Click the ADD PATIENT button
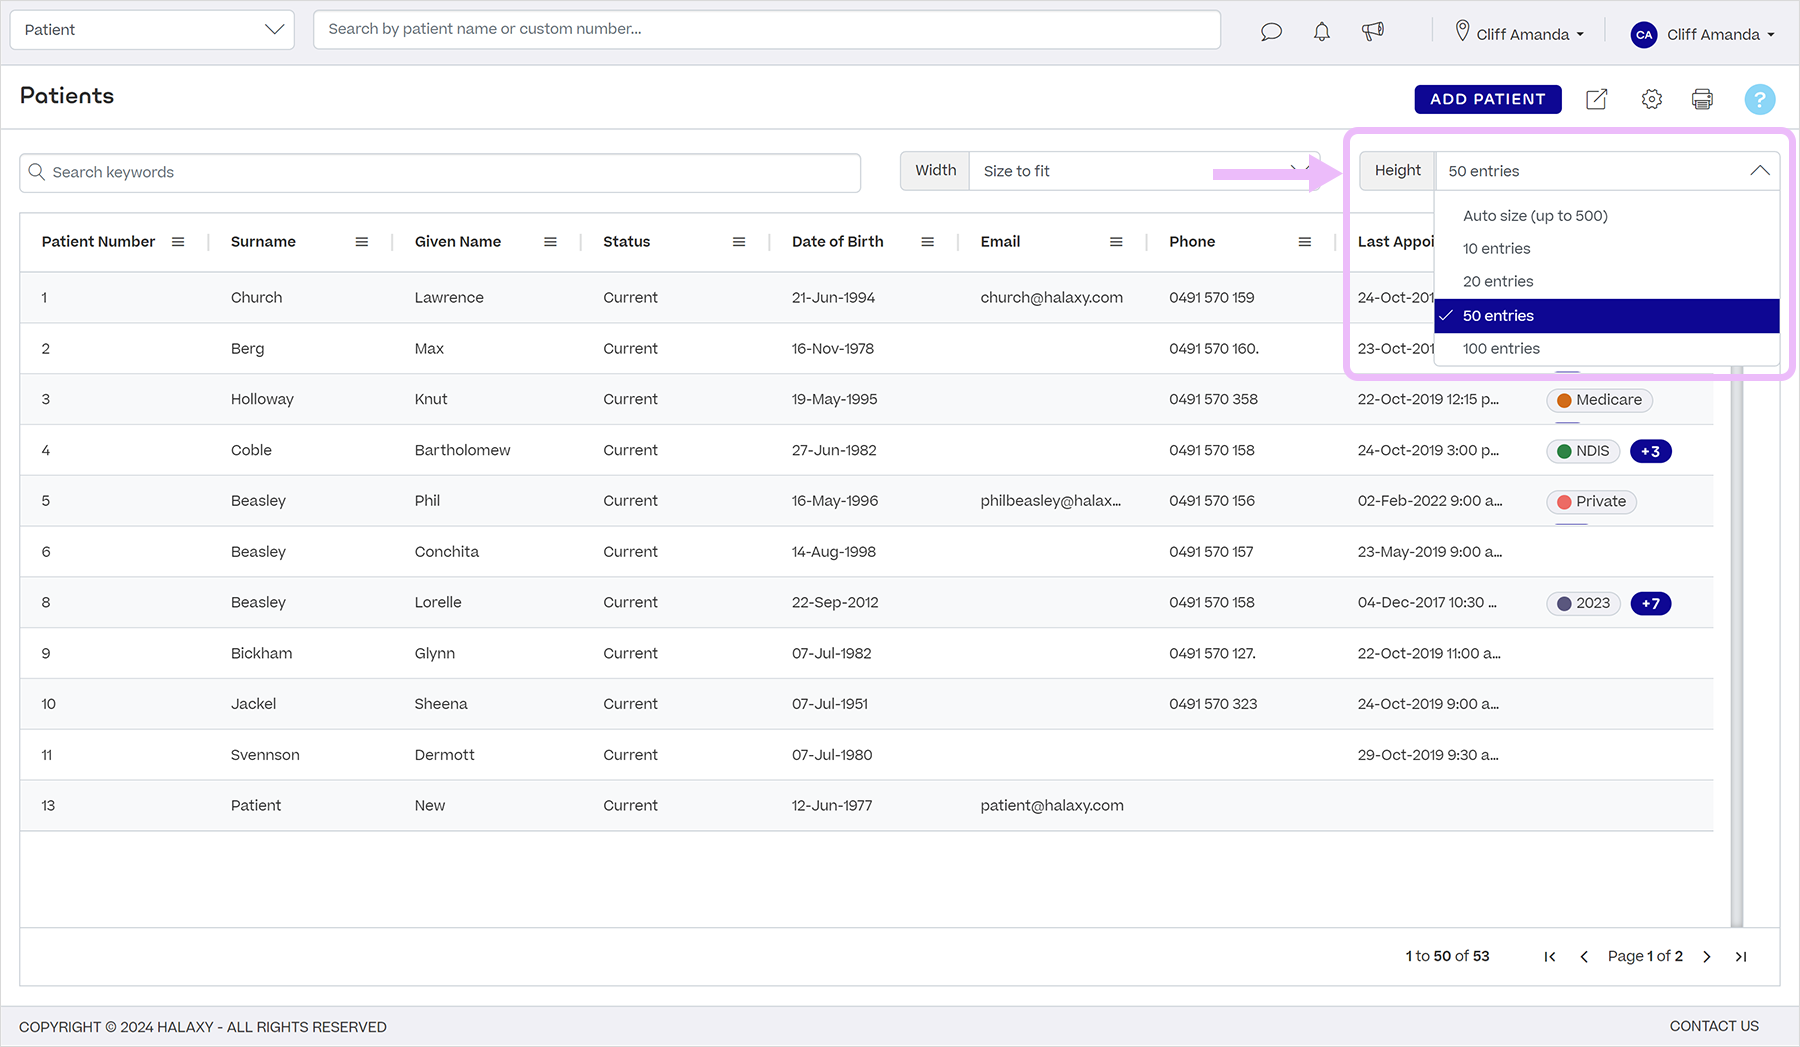 click(1487, 99)
